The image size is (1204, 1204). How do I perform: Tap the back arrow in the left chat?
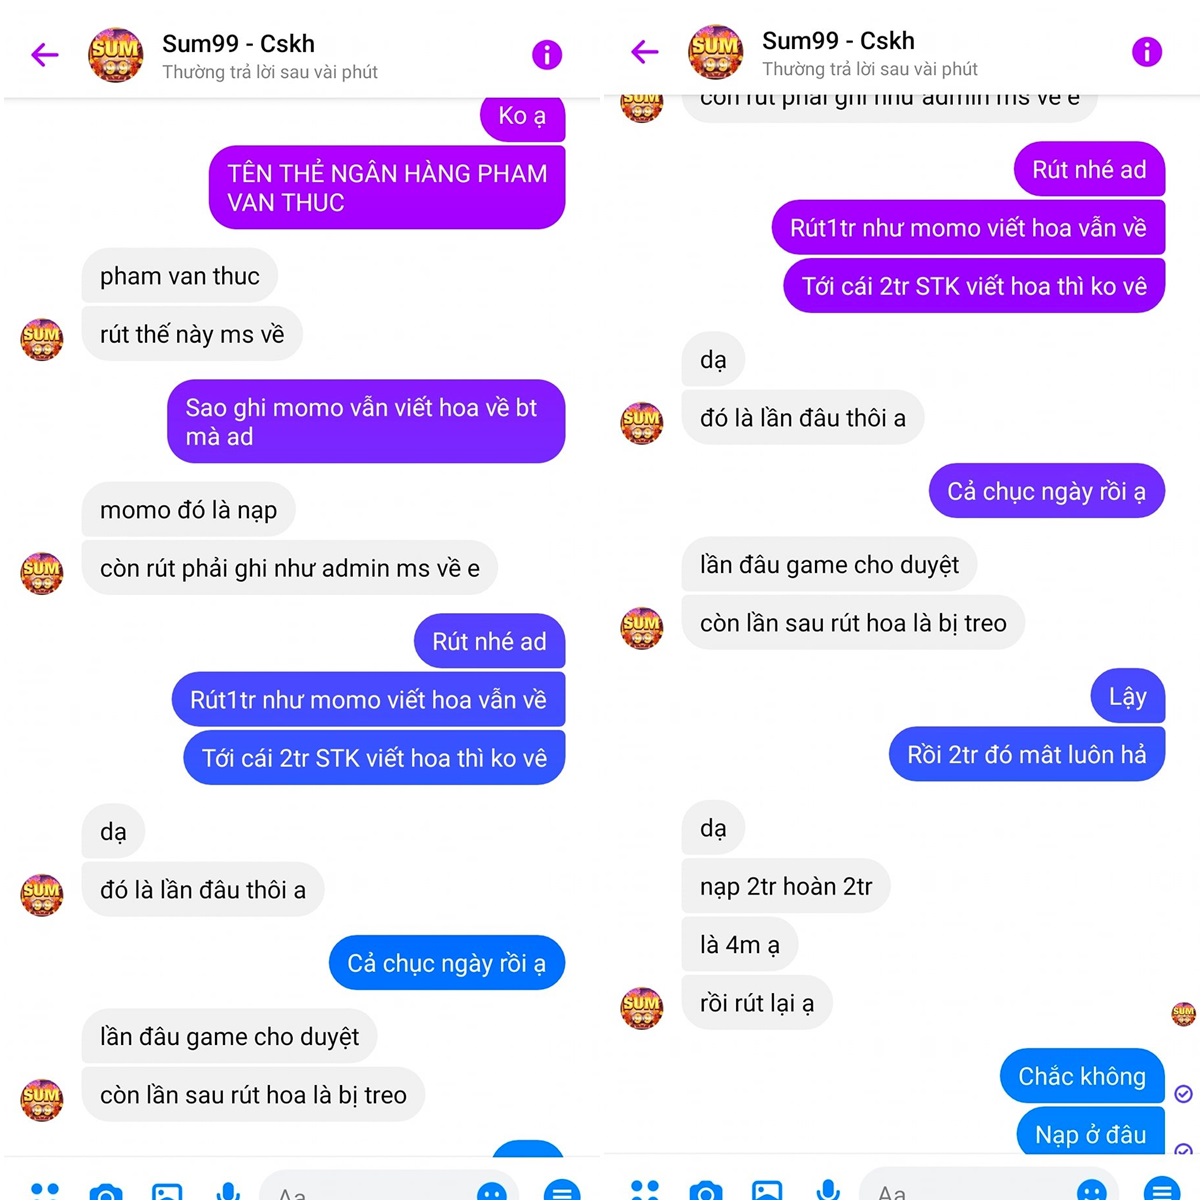45,54
